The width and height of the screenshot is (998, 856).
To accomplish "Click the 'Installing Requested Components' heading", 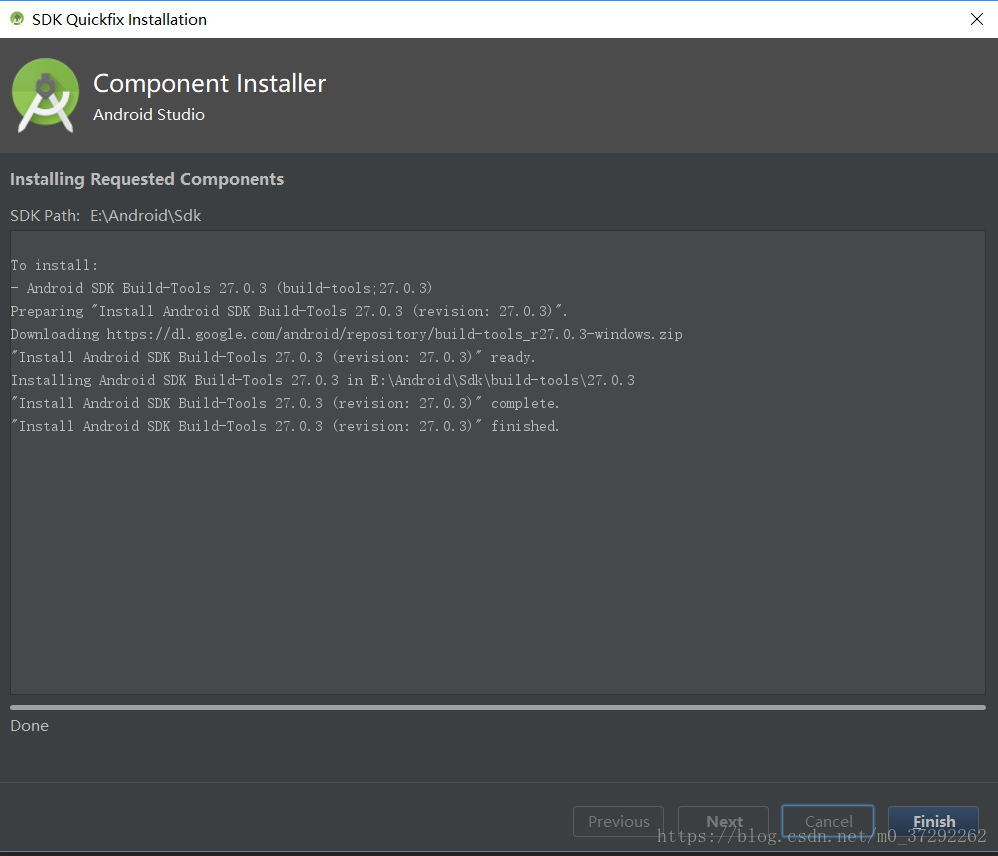I will pos(147,179).
